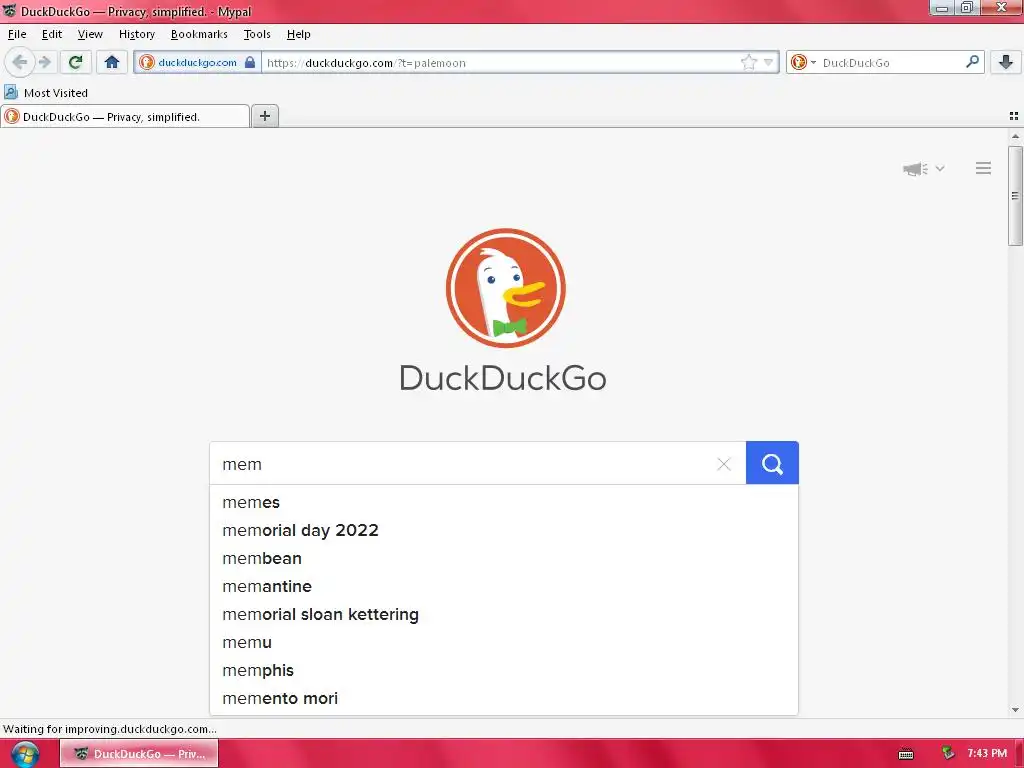Select the 'membean' suggestion

point(504,558)
